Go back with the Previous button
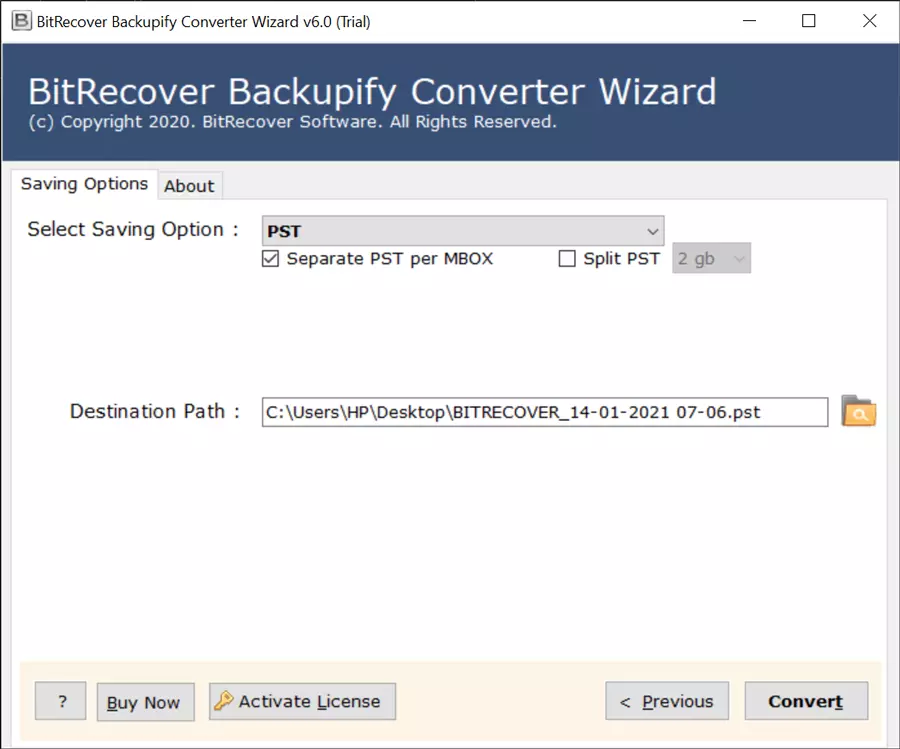This screenshot has height=749, width=900. click(667, 701)
